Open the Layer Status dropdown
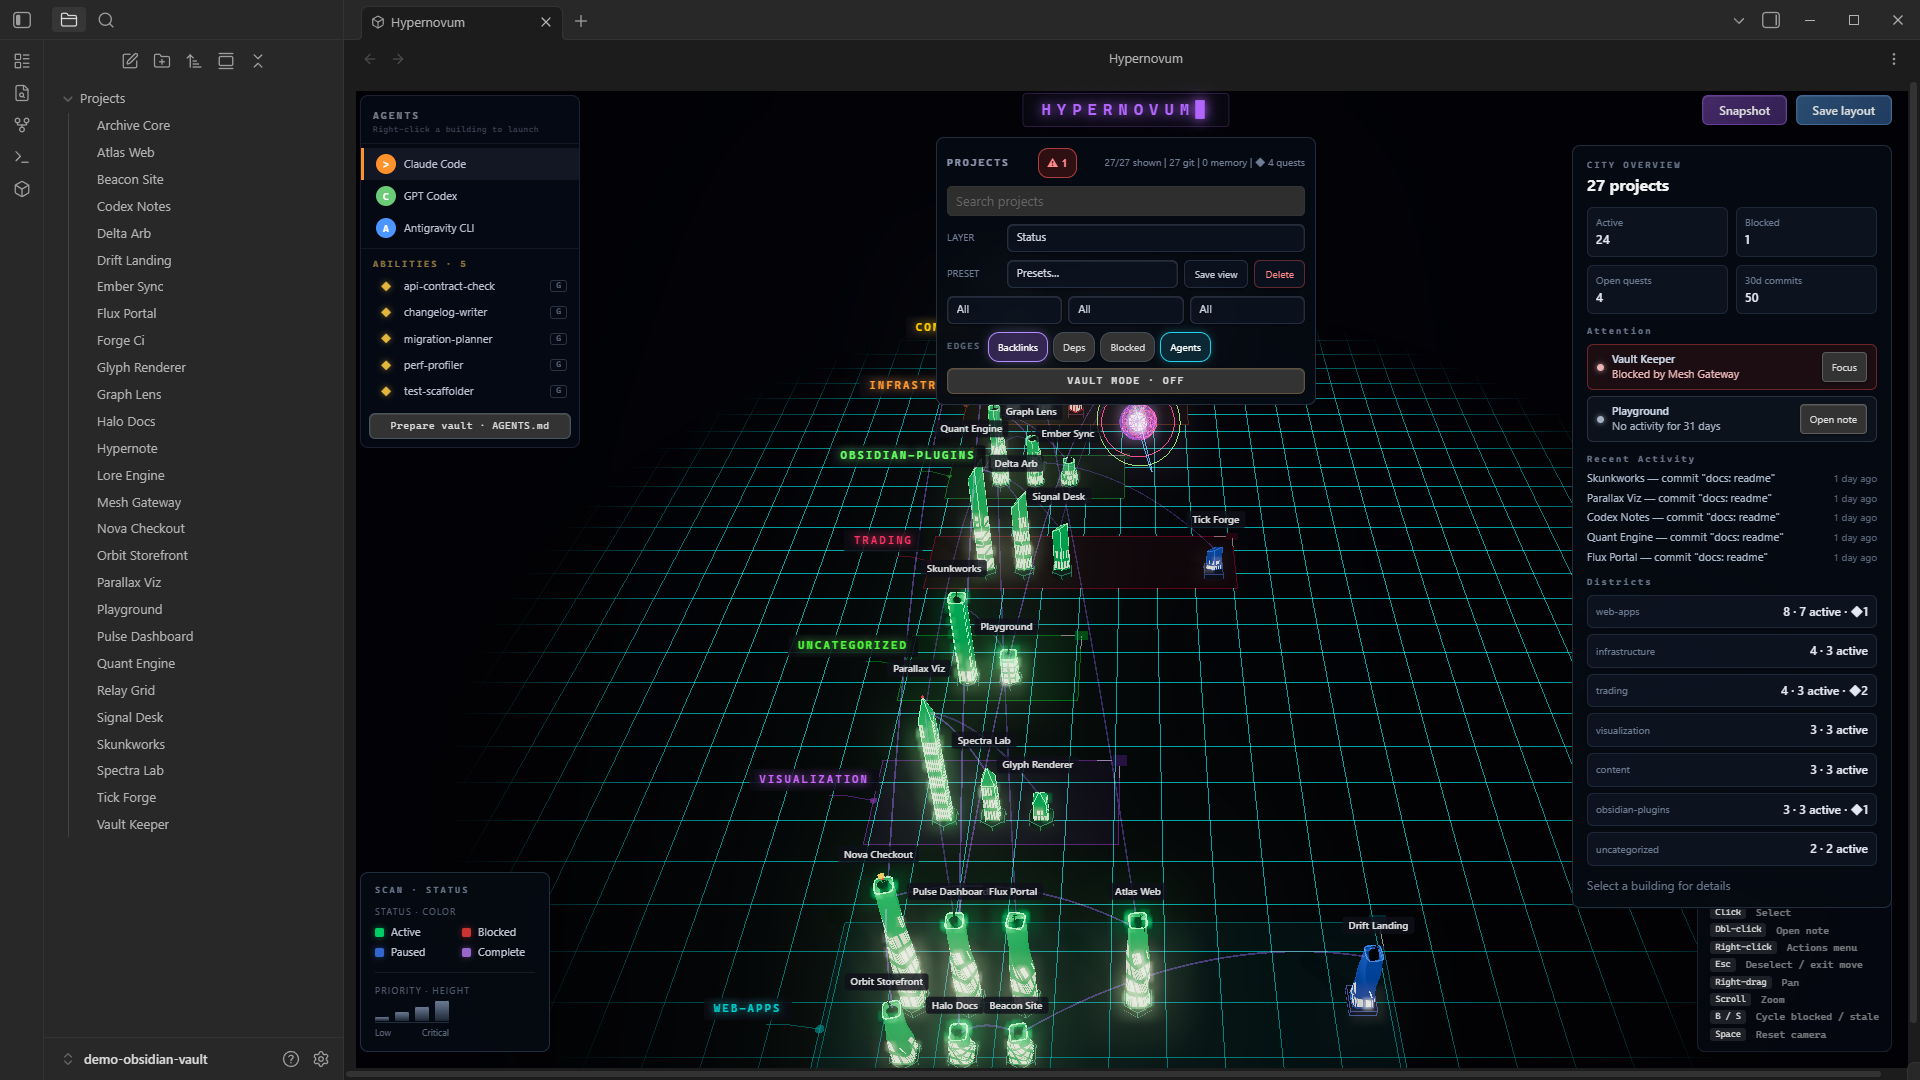Image resolution: width=1920 pixels, height=1080 pixels. pos(1155,237)
